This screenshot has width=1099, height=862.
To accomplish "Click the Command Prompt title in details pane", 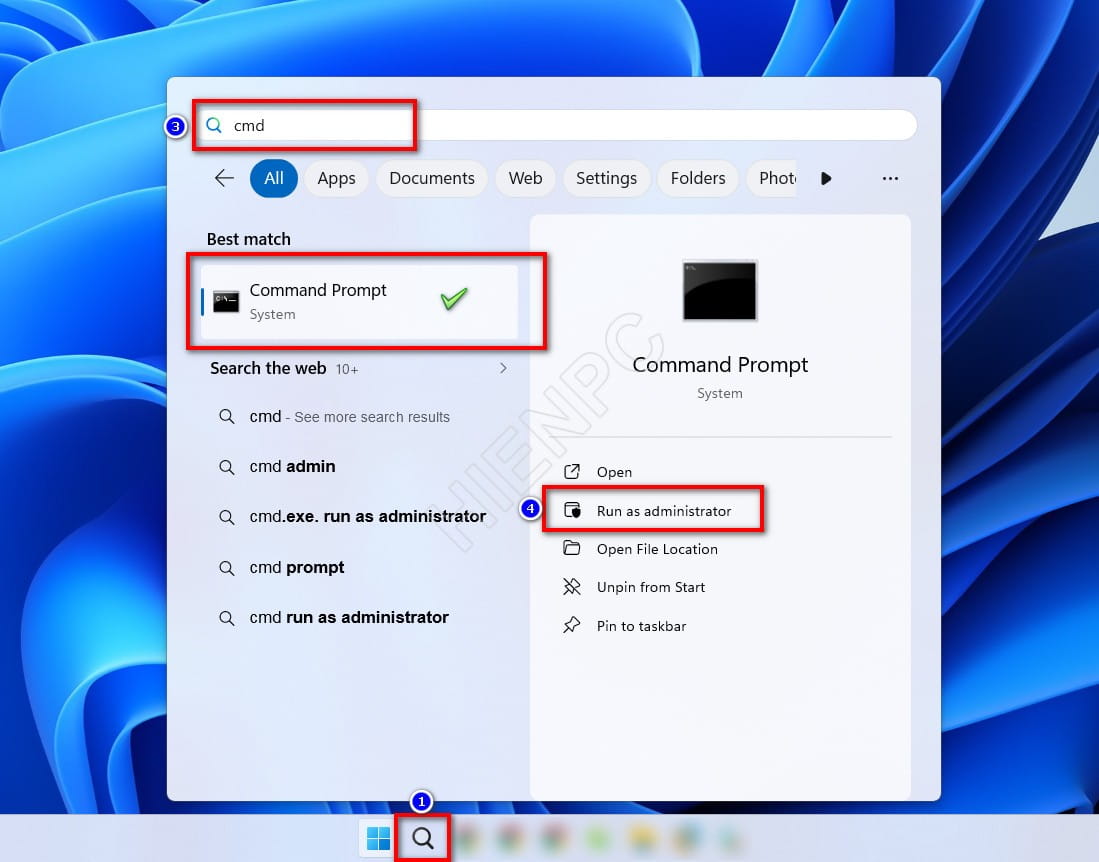I will [720, 364].
